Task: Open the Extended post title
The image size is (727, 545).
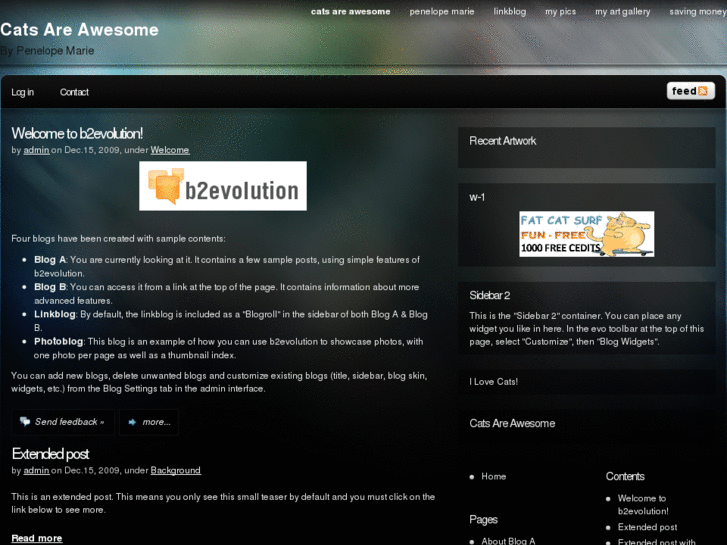Action: click(x=50, y=454)
